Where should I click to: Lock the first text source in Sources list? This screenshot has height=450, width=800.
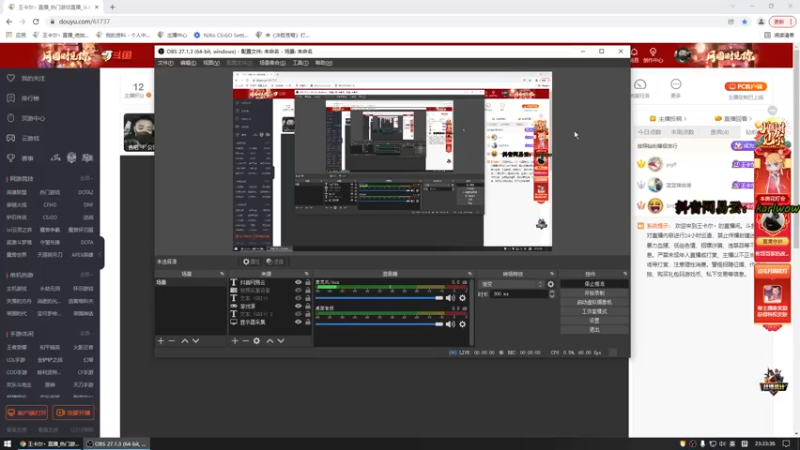(308, 282)
